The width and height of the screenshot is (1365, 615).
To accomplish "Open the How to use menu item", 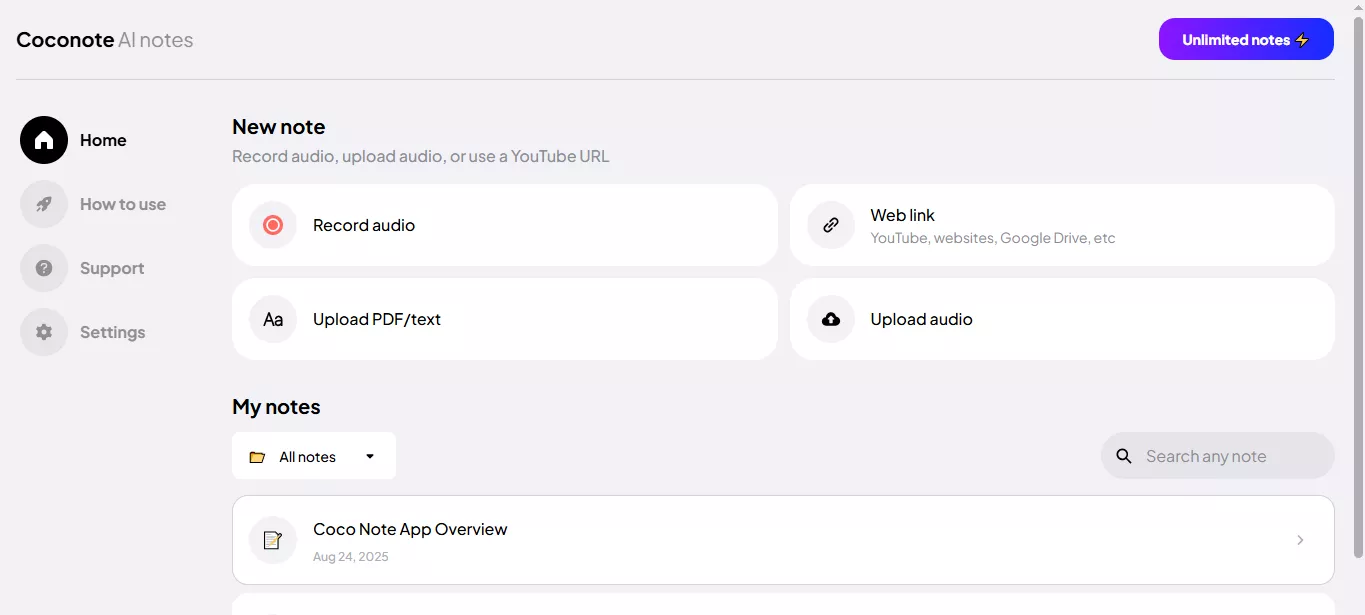I will [122, 204].
